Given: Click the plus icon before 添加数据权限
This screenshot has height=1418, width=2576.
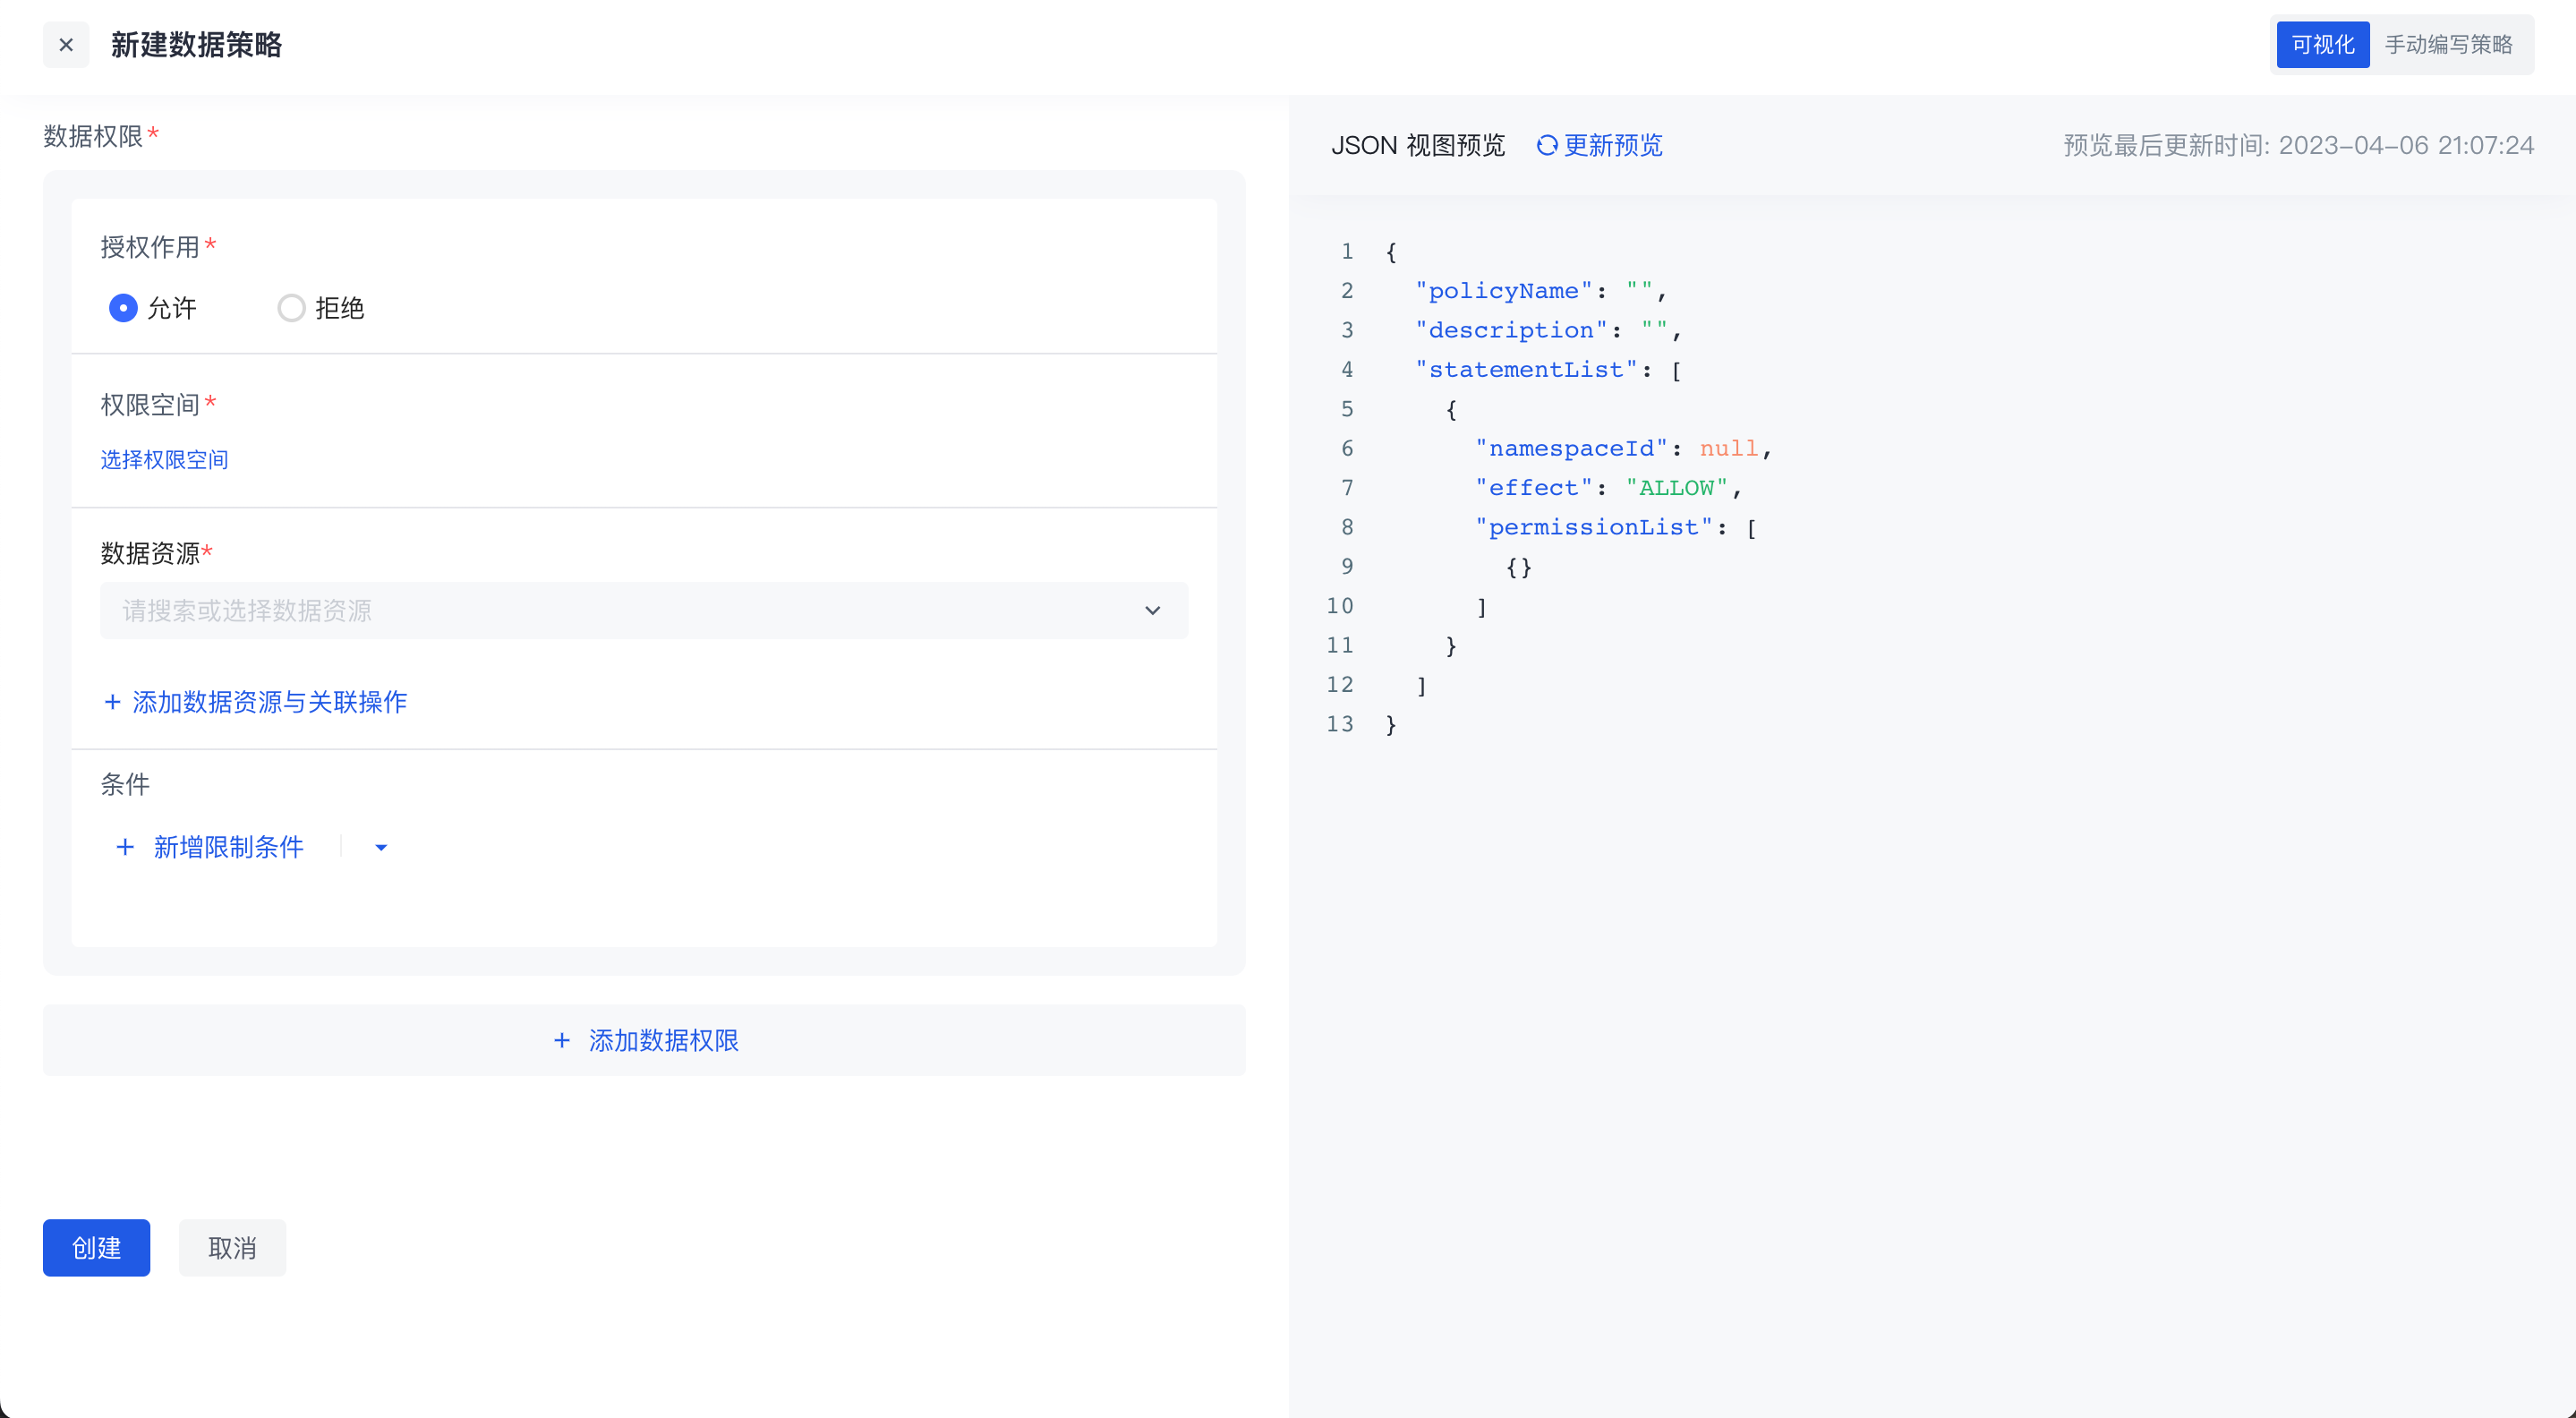Looking at the screenshot, I should pyautogui.click(x=562, y=1040).
